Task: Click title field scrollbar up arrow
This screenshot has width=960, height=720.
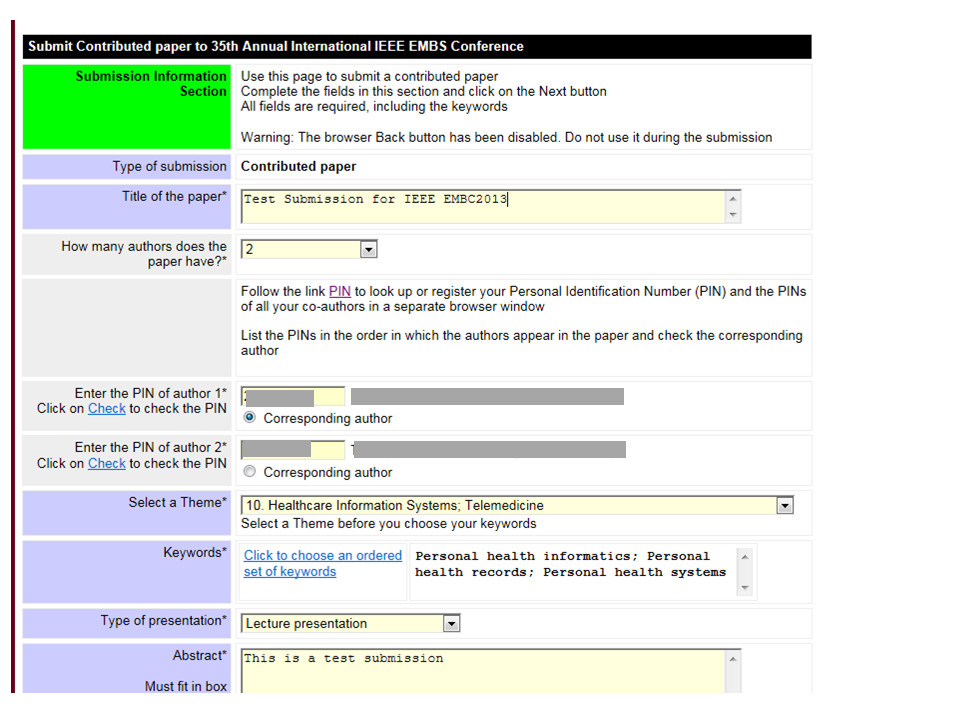Action: (733, 198)
